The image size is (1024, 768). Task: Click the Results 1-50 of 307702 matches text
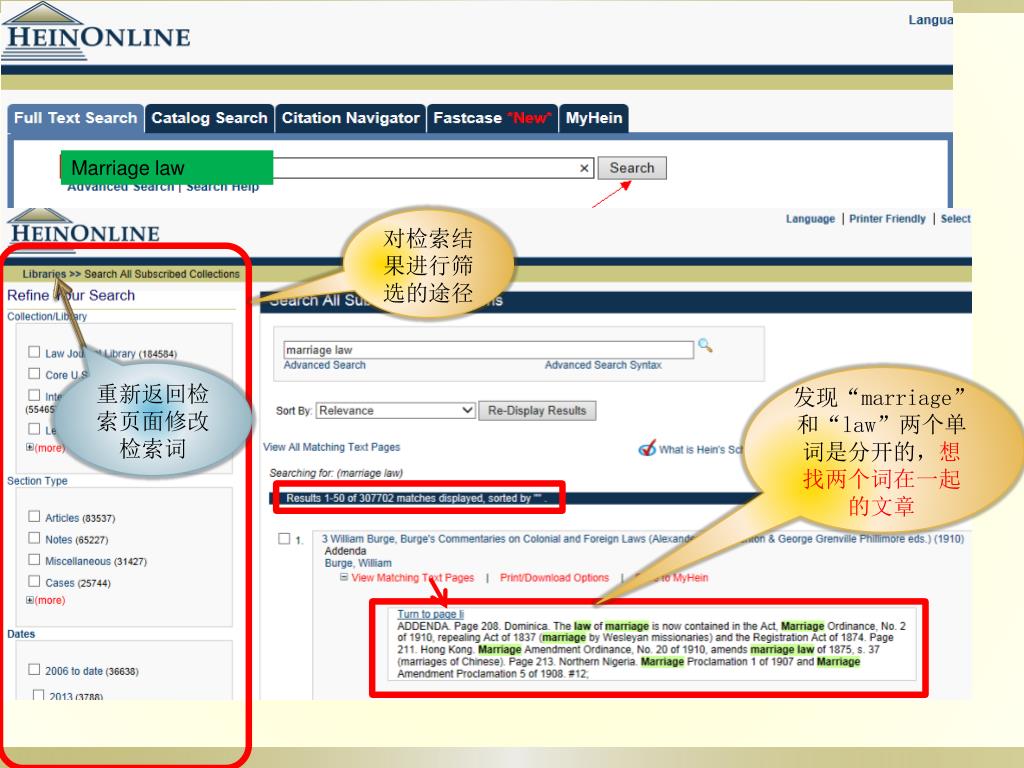click(x=416, y=498)
